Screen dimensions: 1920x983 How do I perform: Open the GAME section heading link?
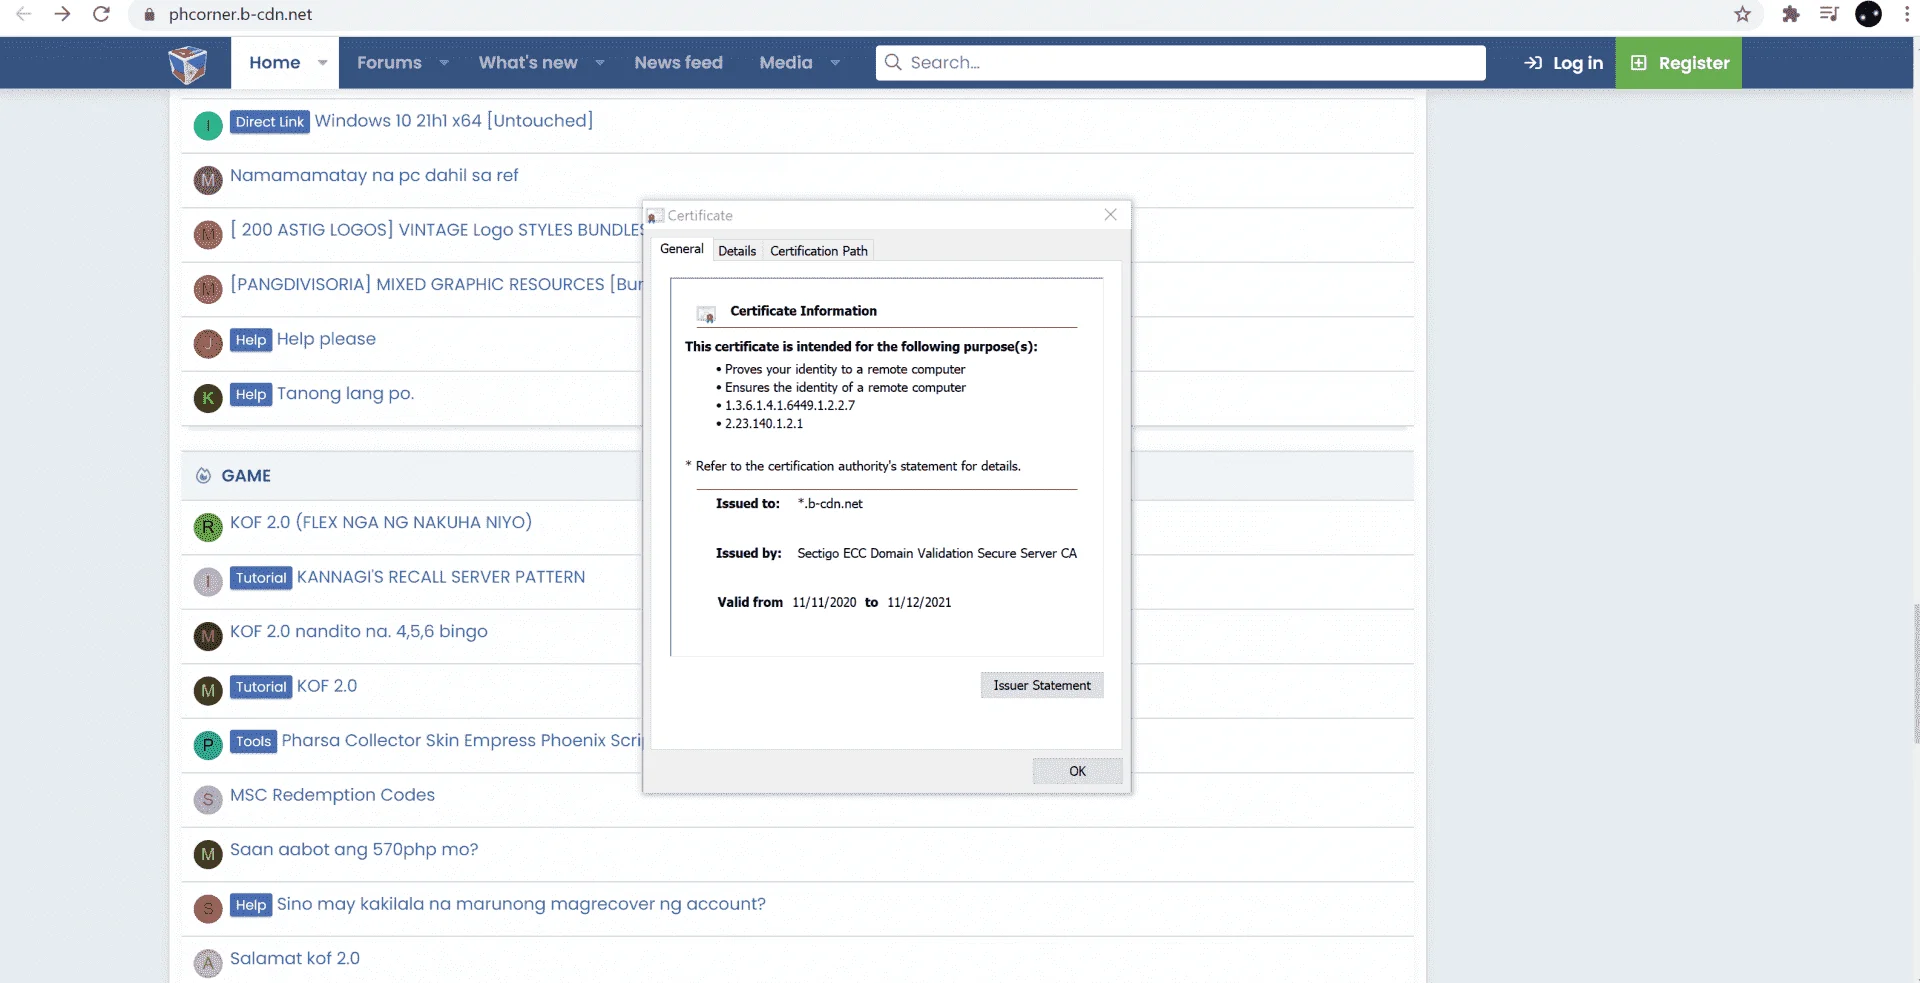tap(246, 476)
